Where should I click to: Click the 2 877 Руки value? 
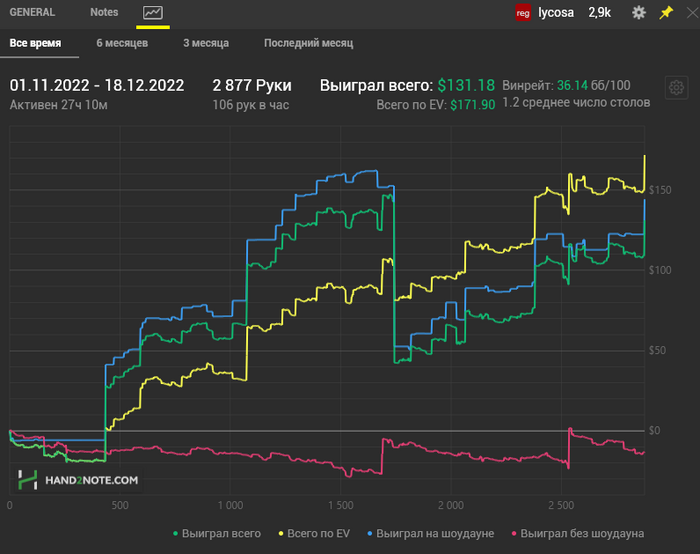click(252, 85)
